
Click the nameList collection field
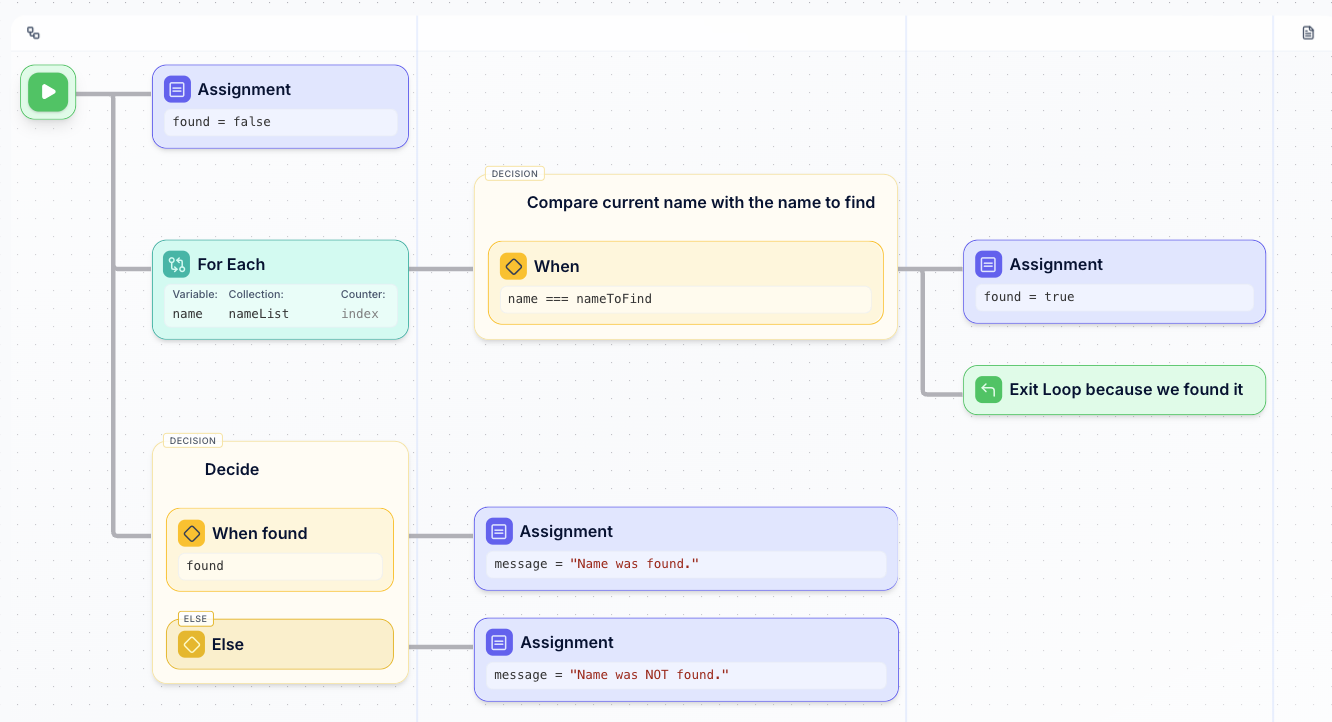tap(258, 313)
